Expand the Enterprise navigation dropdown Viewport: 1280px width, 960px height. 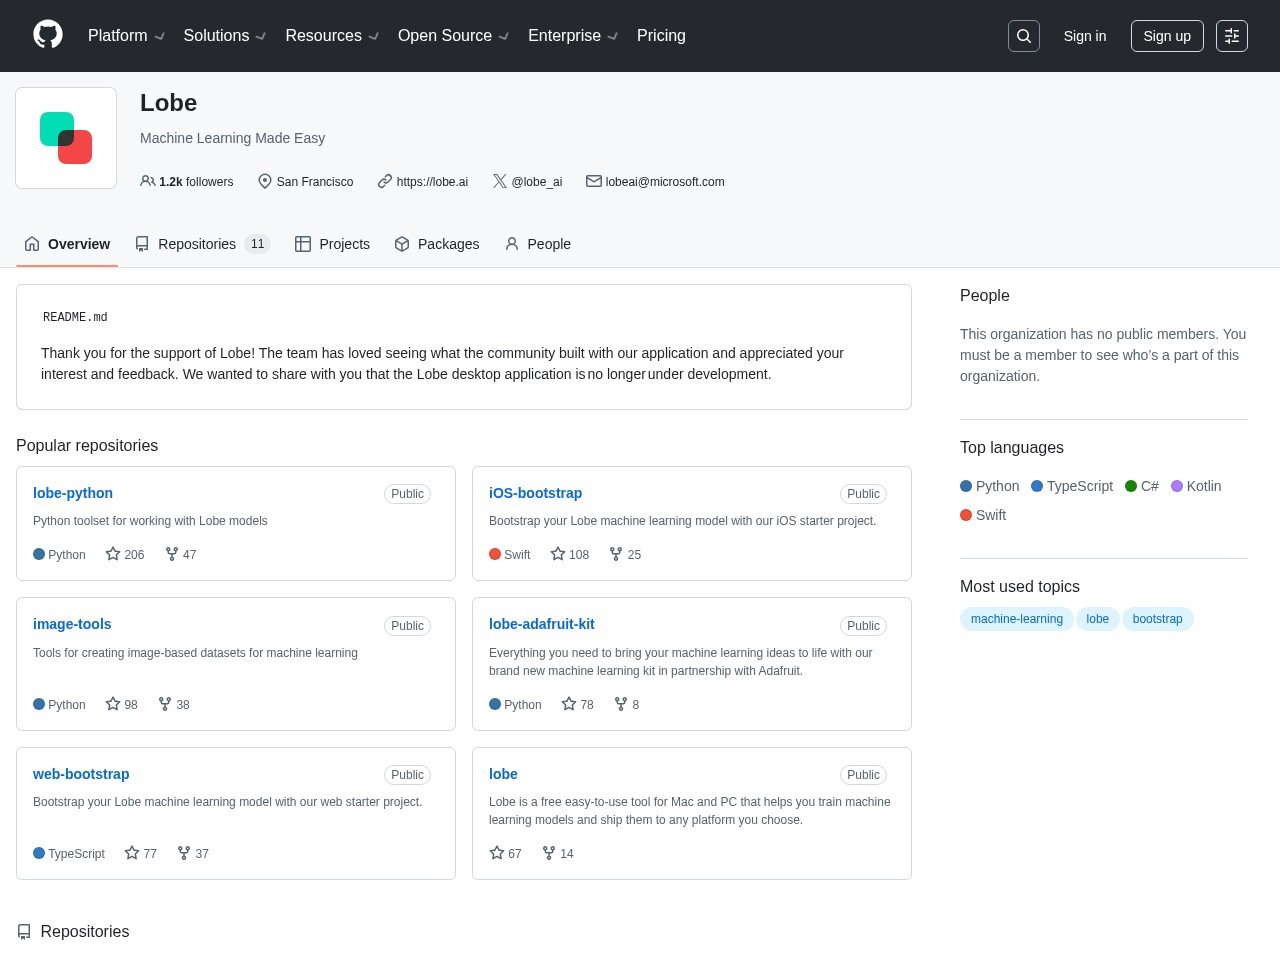572,36
